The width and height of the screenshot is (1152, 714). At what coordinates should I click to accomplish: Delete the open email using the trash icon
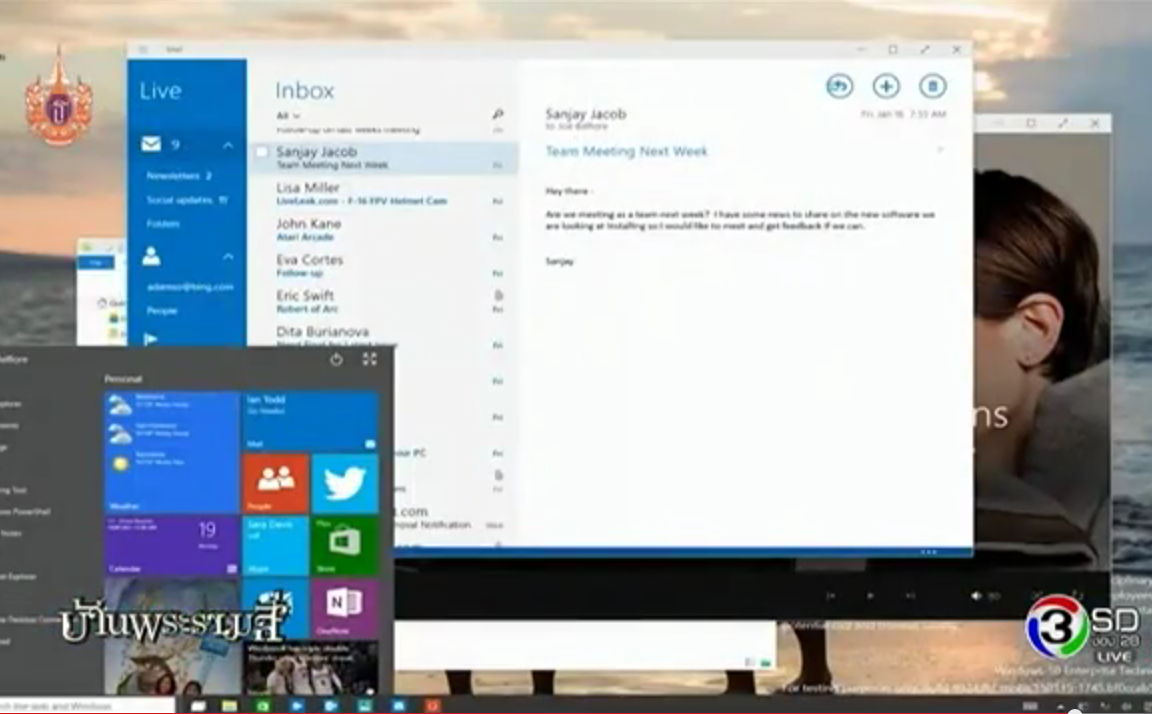(x=932, y=86)
